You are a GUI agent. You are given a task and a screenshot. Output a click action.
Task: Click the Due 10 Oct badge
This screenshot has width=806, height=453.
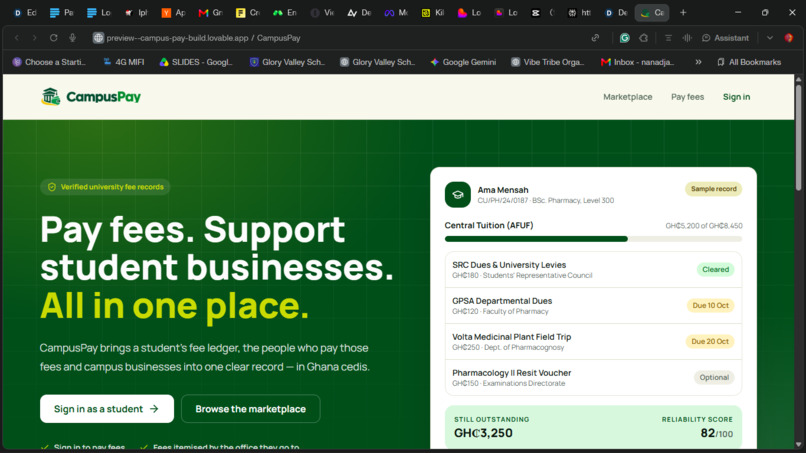(710, 305)
